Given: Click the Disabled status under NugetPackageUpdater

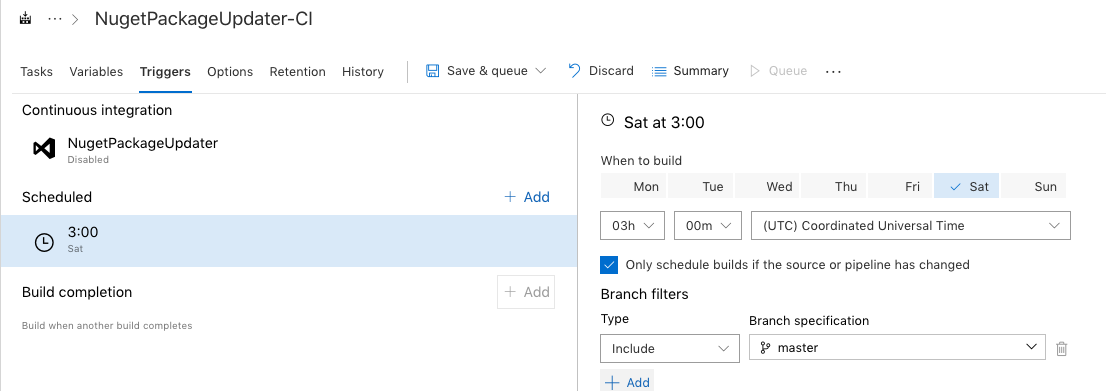Looking at the screenshot, I should click(x=88, y=160).
